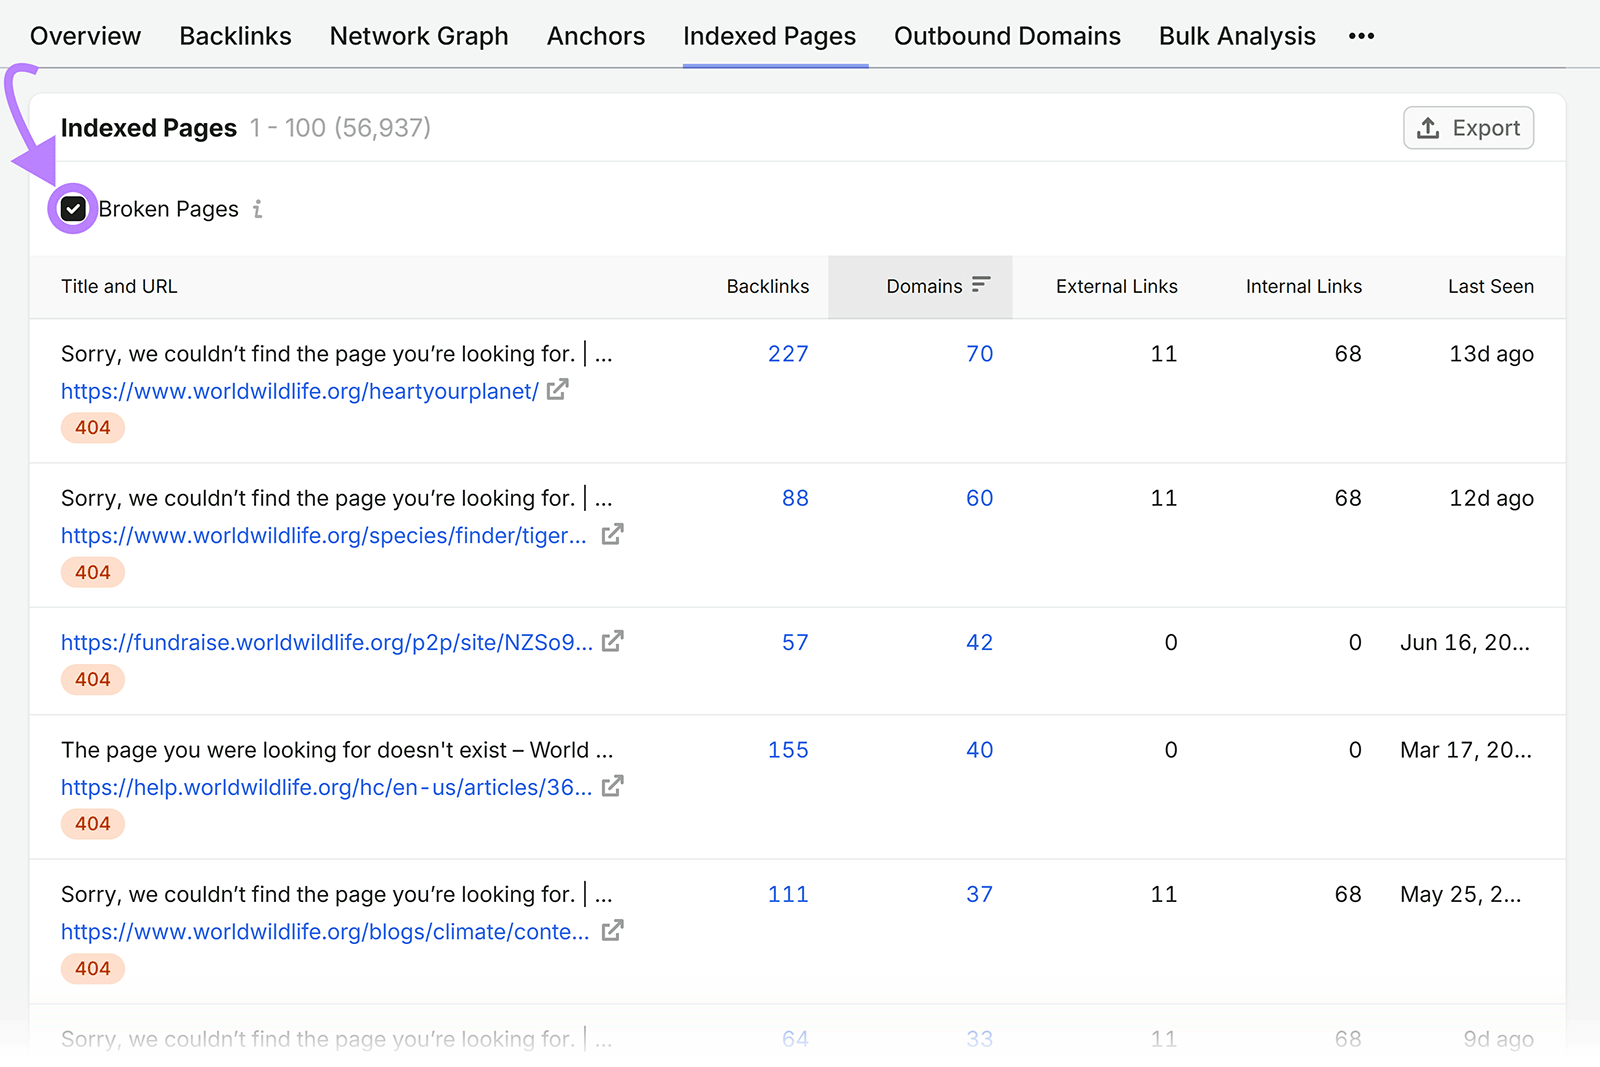Click 'Mar 17, 20...' last seen value
1600x1067 pixels.
[x=1466, y=750]
